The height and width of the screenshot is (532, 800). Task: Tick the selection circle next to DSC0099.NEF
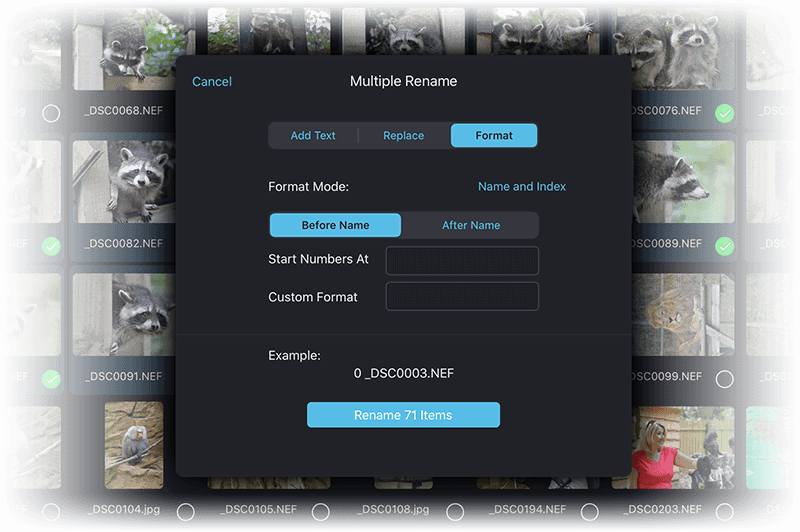pyautogui.click(x=724, y=379)
